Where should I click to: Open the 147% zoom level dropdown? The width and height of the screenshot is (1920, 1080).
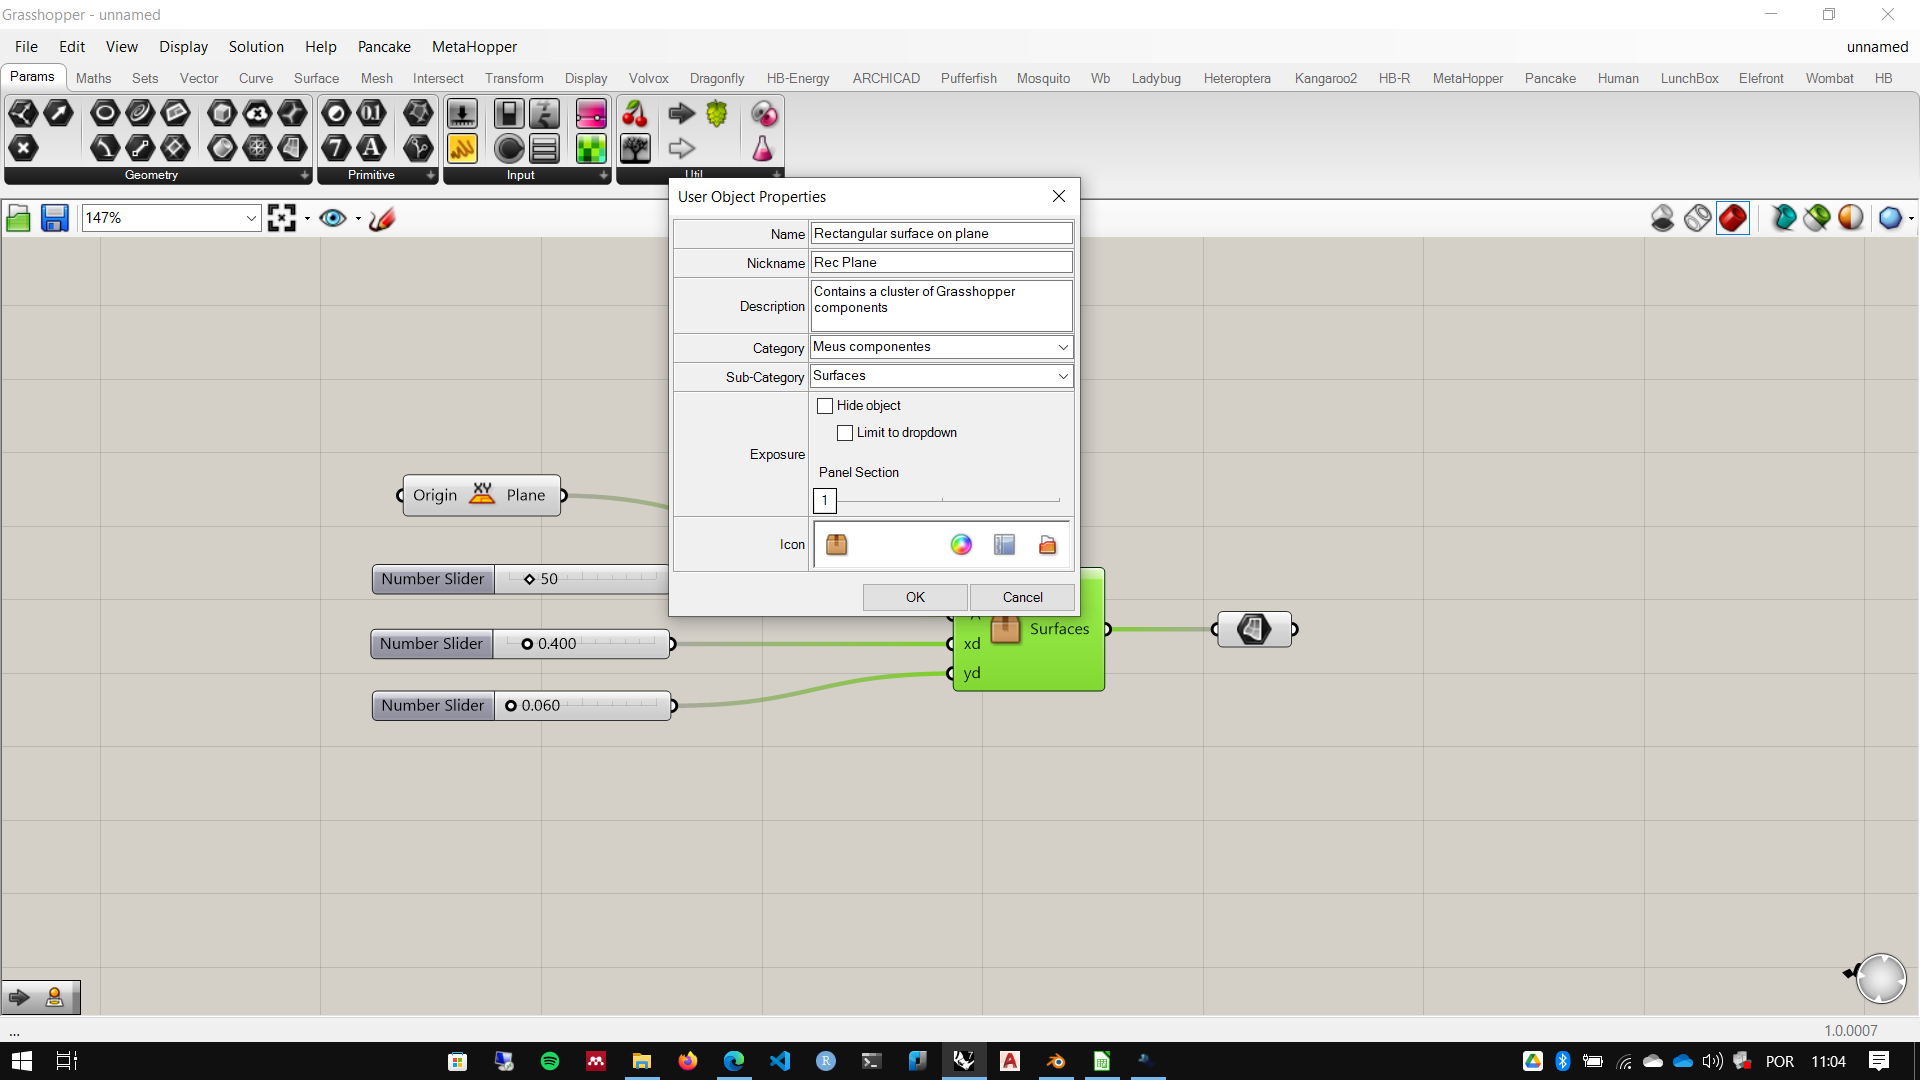point(250,218)
